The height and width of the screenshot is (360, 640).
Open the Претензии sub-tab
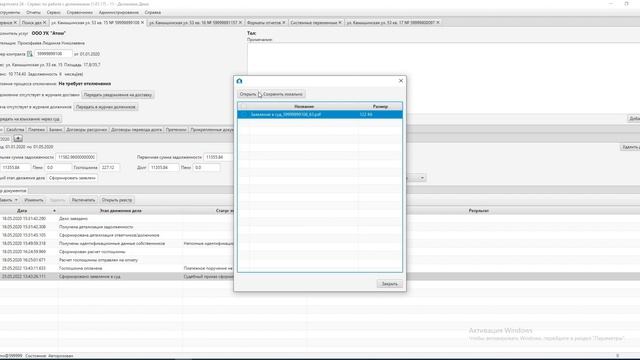point(176,130)
